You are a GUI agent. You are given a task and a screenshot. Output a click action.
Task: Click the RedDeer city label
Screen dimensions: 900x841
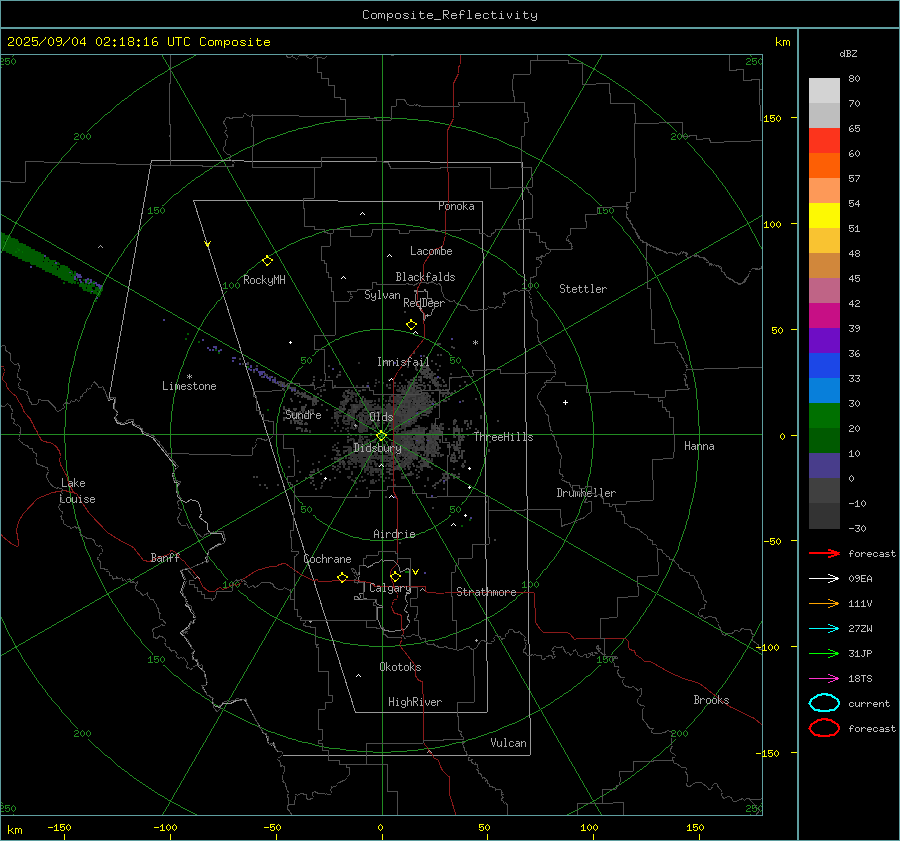pos(424,303)
